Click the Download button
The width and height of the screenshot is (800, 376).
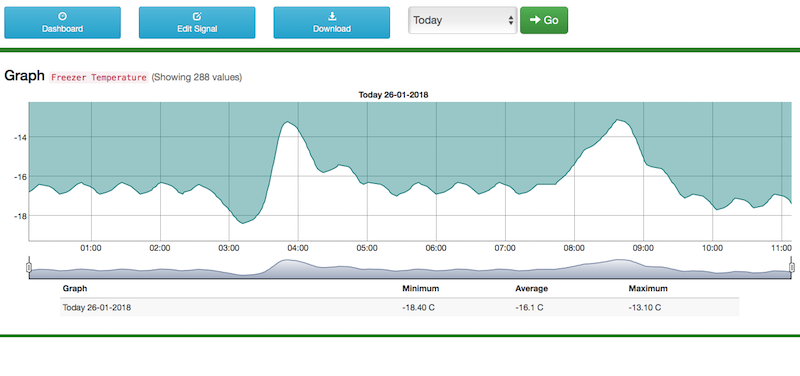pos(332,22)
